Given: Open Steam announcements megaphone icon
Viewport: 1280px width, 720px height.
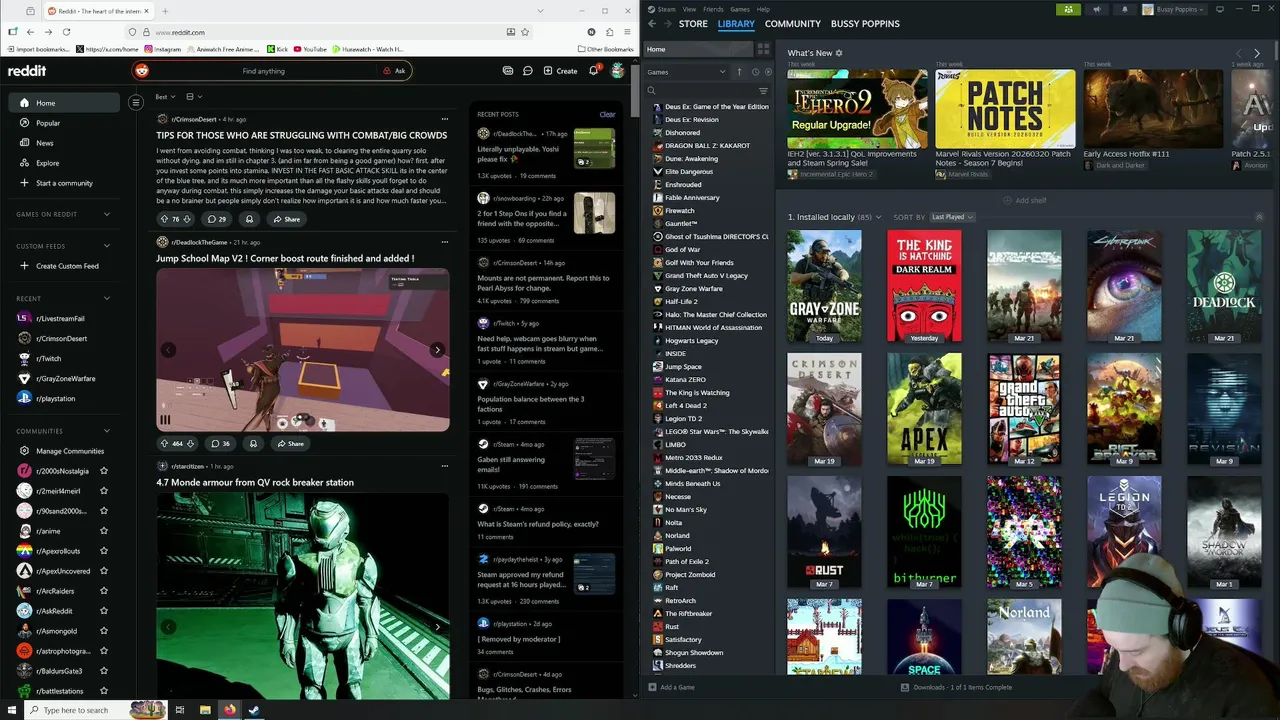Looking at the screenshot, I should [x=1097, y=9].
